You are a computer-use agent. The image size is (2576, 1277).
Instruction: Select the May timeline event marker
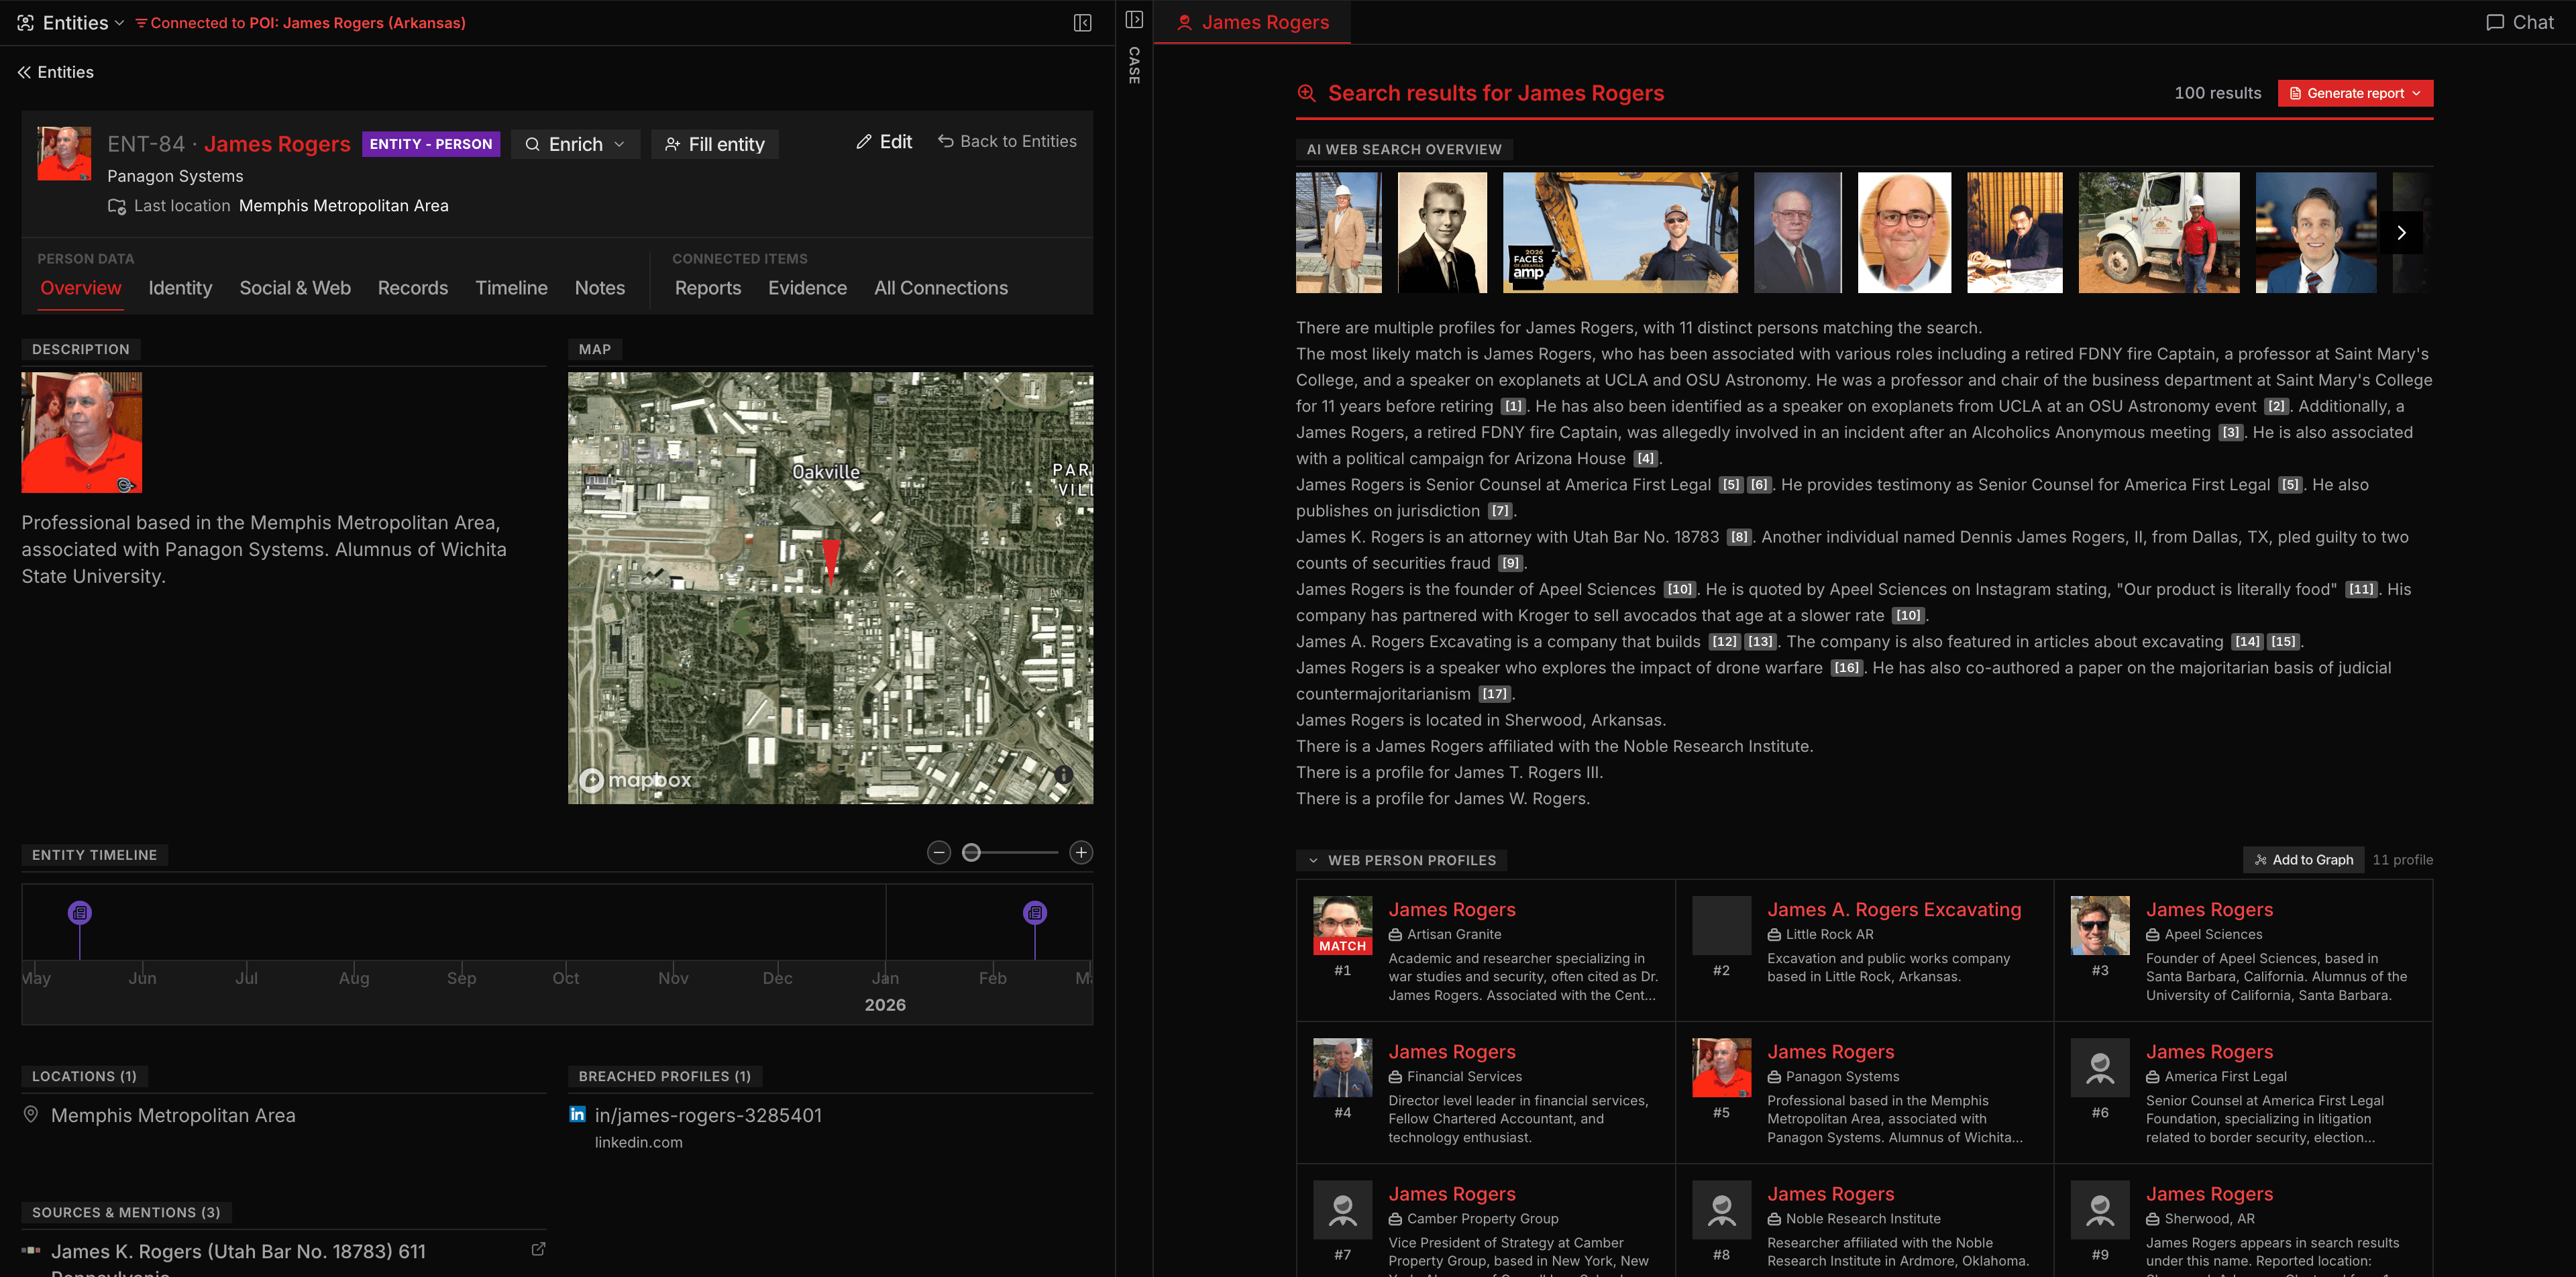tap(80, 912)
